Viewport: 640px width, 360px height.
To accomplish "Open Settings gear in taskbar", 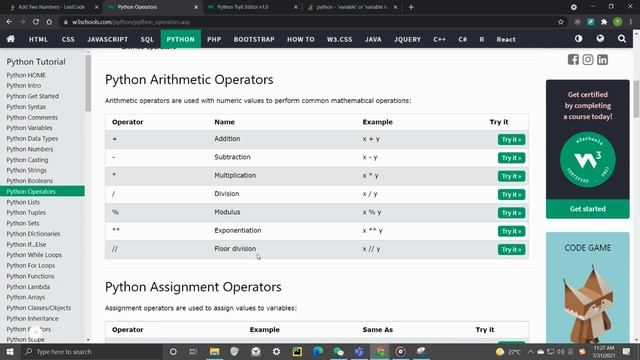I will tap(276, 351).
